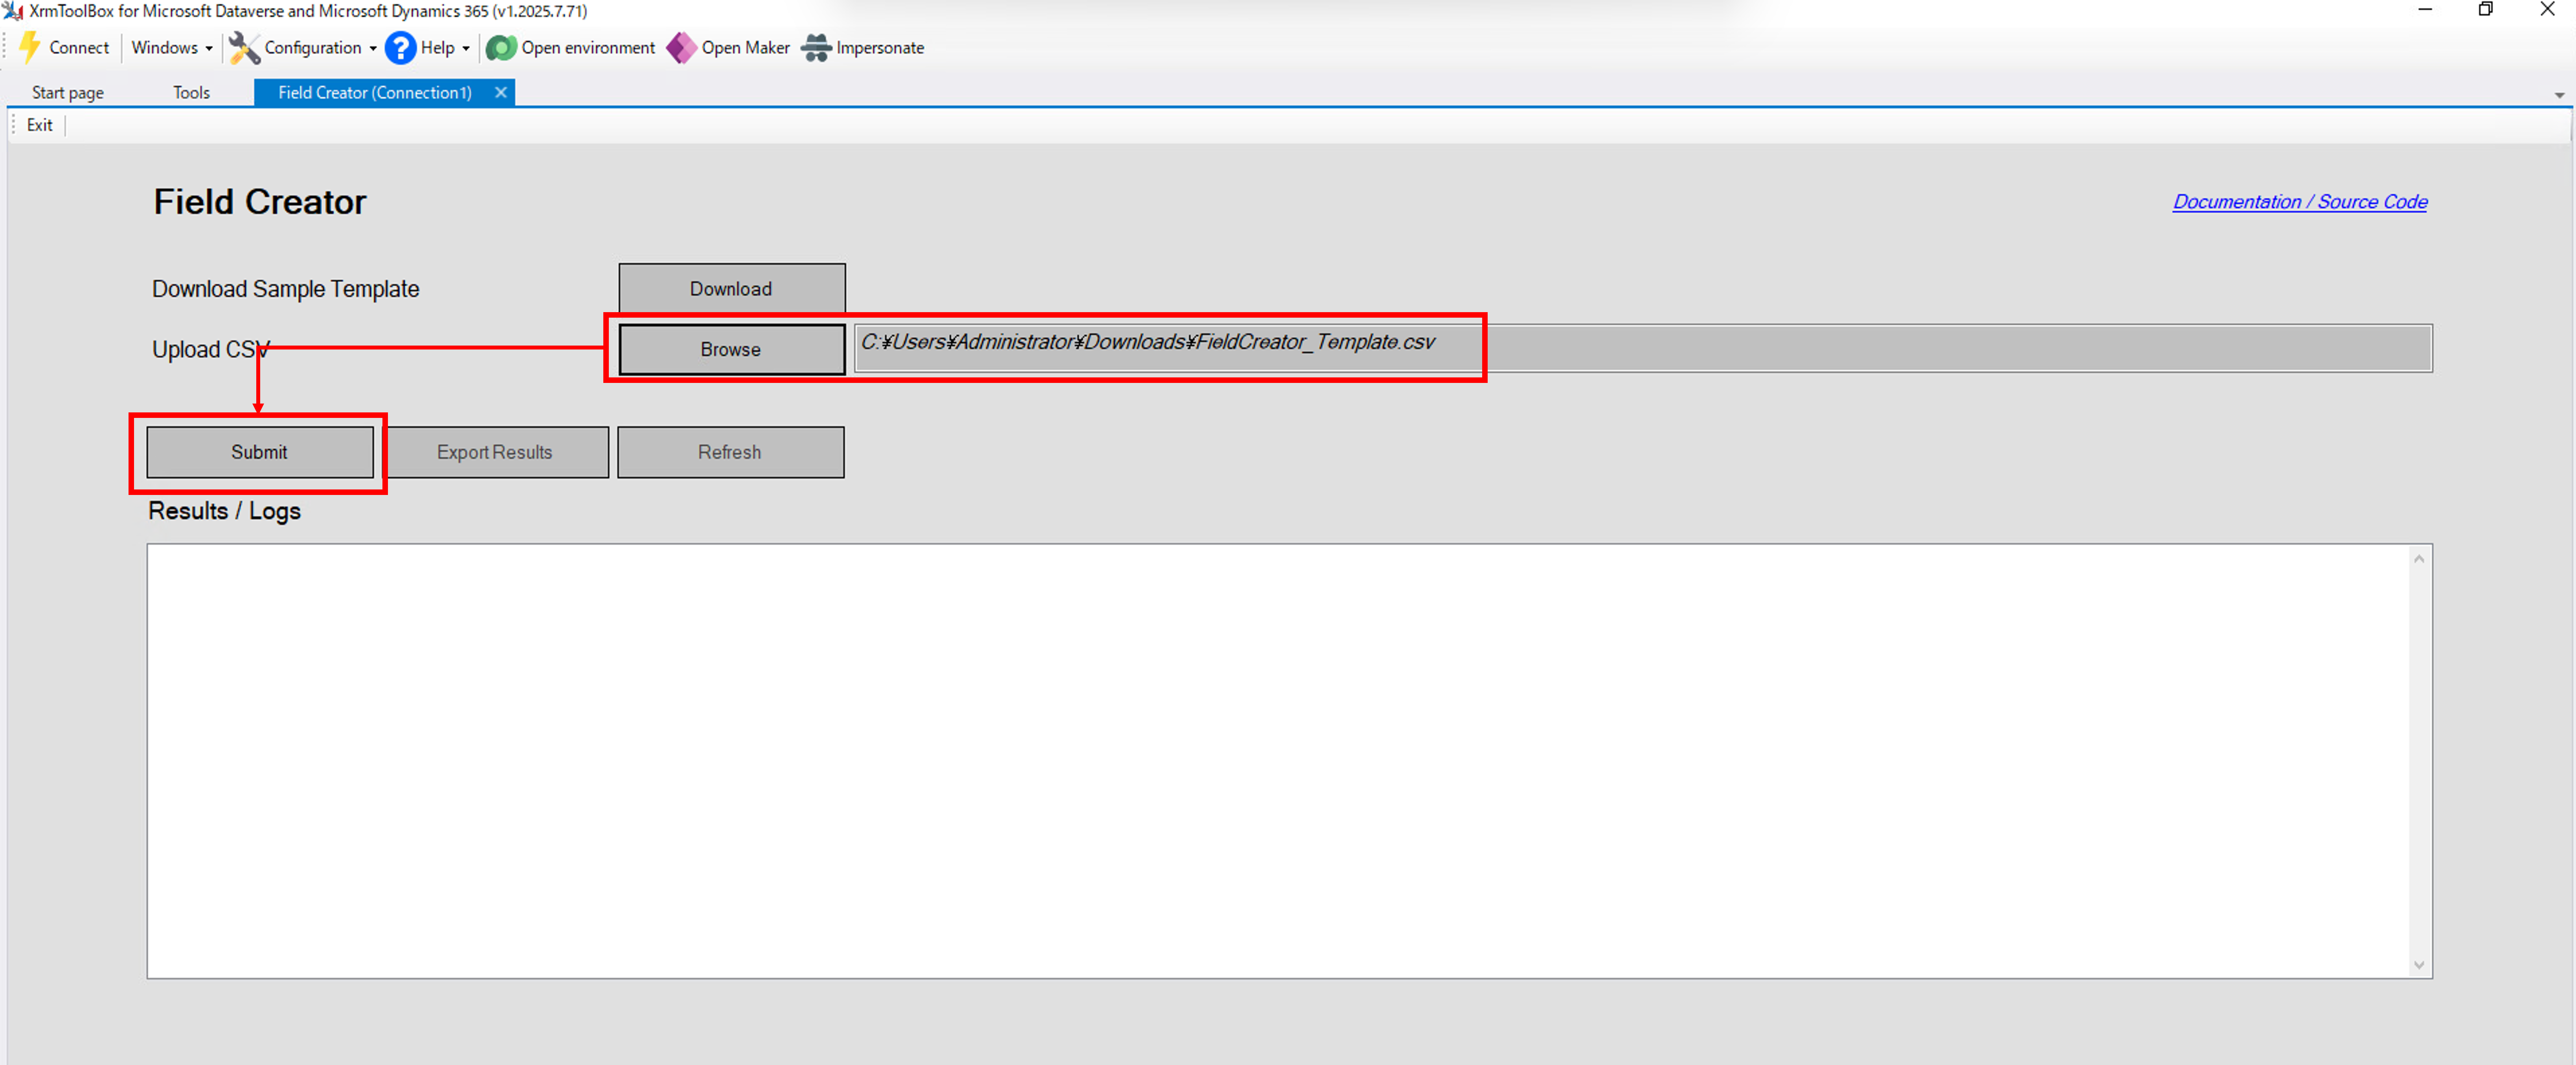2576x1065 pixels.
Task: Click the Open environment icon
Action: (x=501, y=47)
